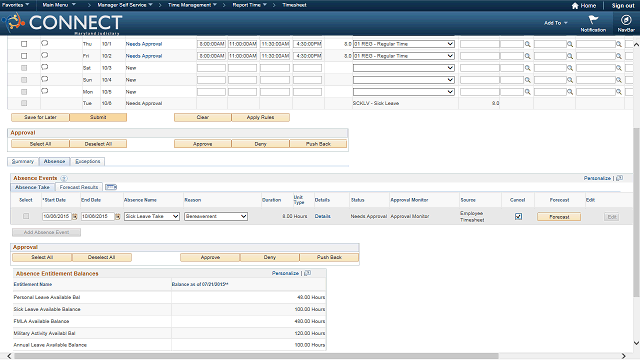Screen dimensions: 640x360
Task: Open Absence Events grid in new window icon
Action: (620, 178)
